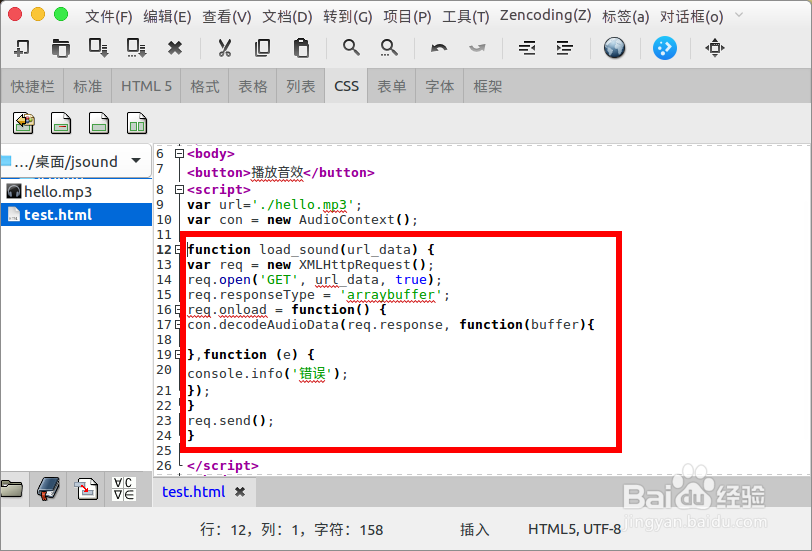Click the New file icon
812x551 pixels.
coord(22,48)
